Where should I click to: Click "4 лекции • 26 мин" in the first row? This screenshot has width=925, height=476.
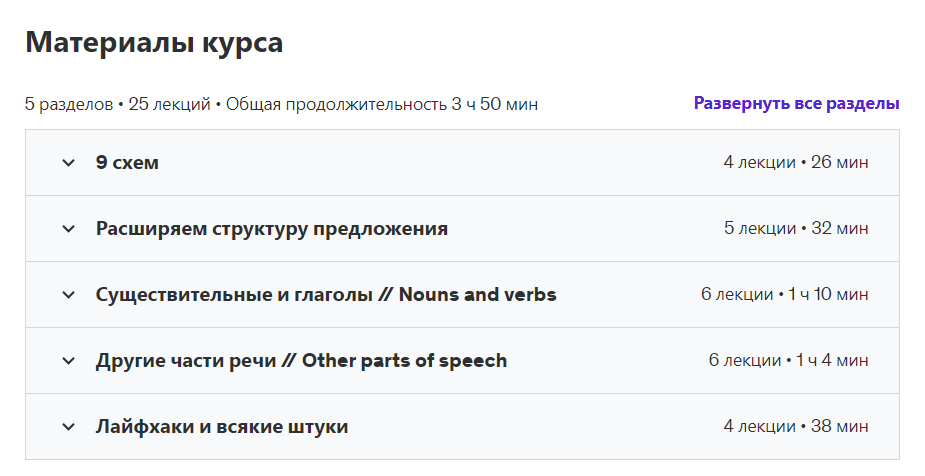pos(795,163)
